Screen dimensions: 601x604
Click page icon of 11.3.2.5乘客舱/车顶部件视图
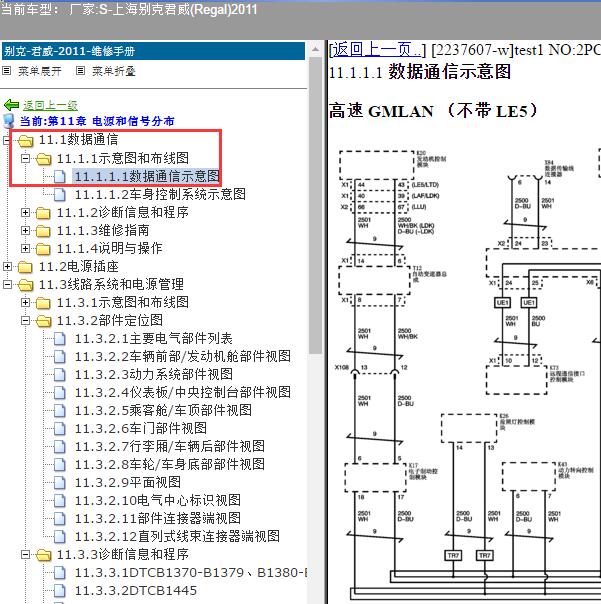pyautogui.click(x=60, y=410)
